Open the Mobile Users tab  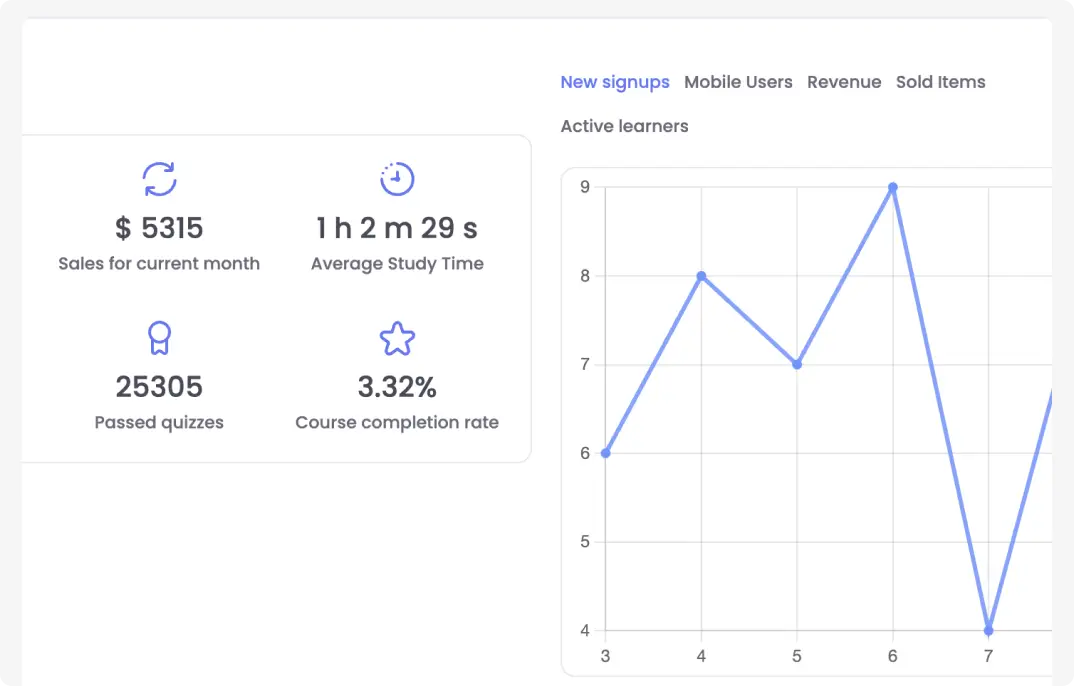point(738,82)
